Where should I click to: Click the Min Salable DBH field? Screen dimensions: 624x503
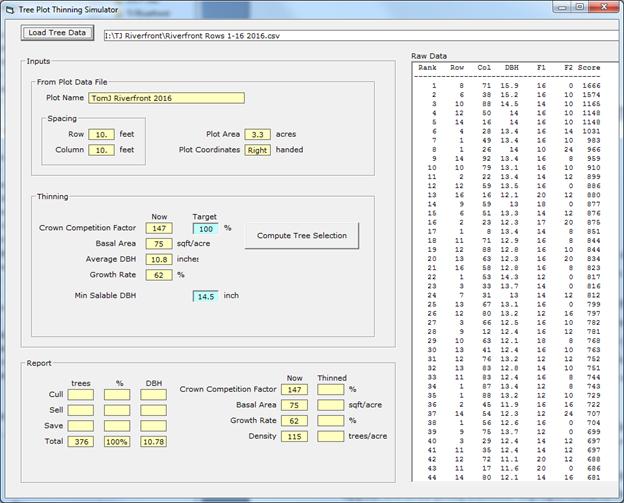(x=206, y=296)
